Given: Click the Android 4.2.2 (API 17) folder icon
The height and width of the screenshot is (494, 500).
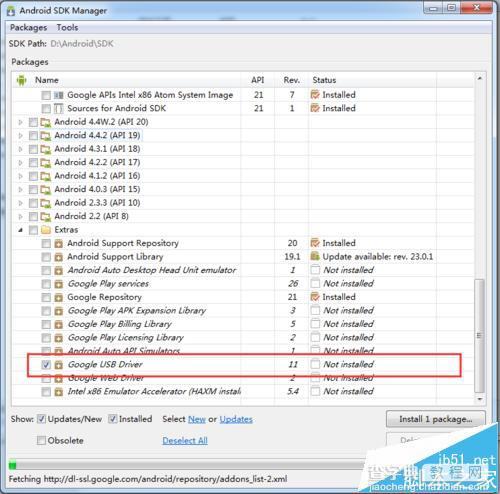Looking at the screenshot, I should (45, 163).
